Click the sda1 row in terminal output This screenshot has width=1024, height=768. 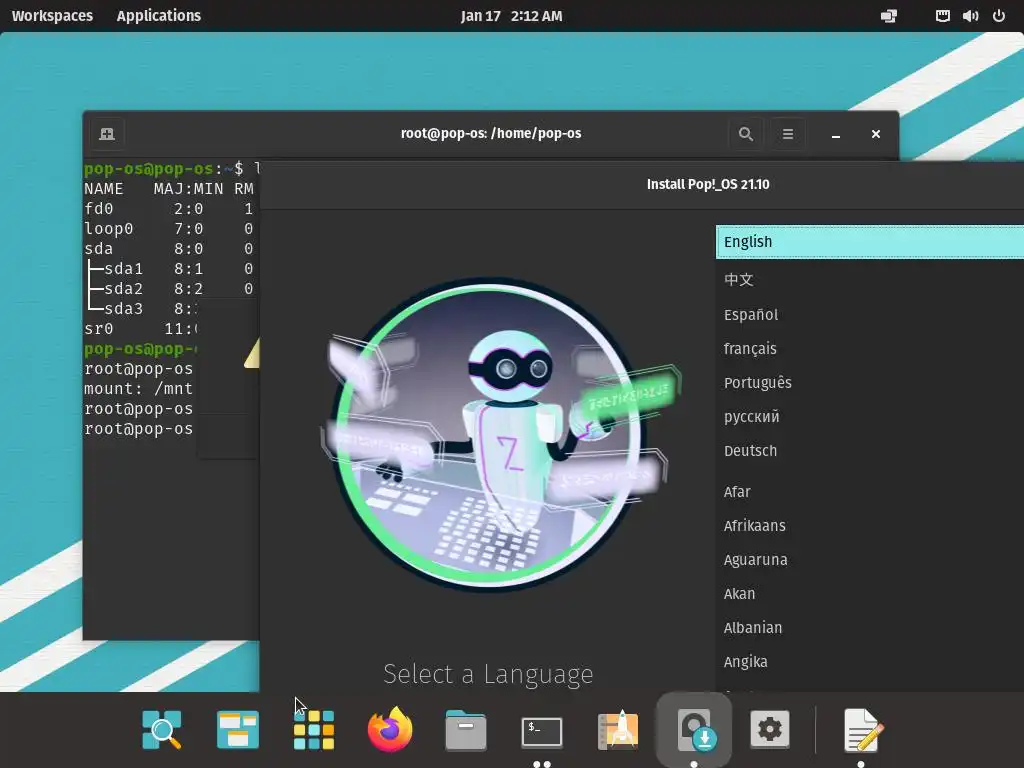click(x=171, y=268)
